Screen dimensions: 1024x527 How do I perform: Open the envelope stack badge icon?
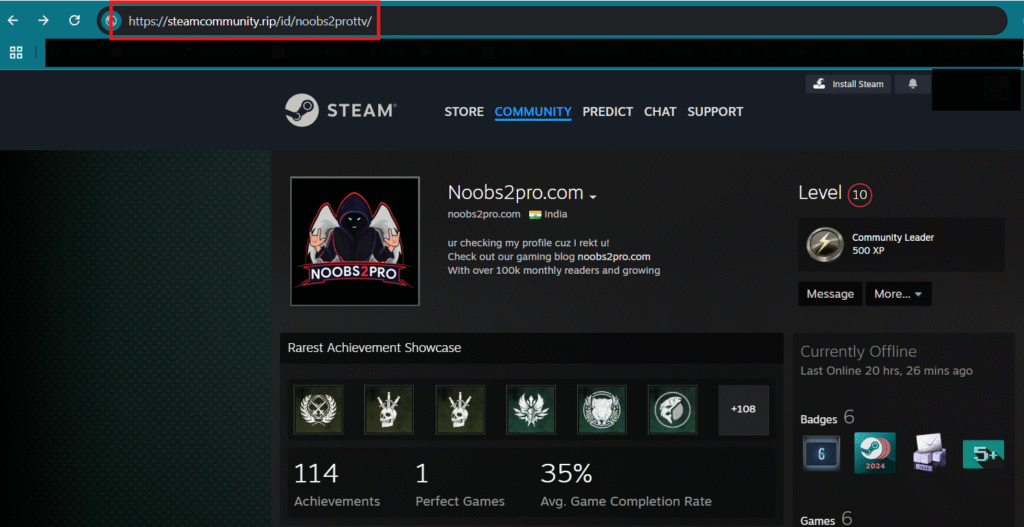click(930, 453)
